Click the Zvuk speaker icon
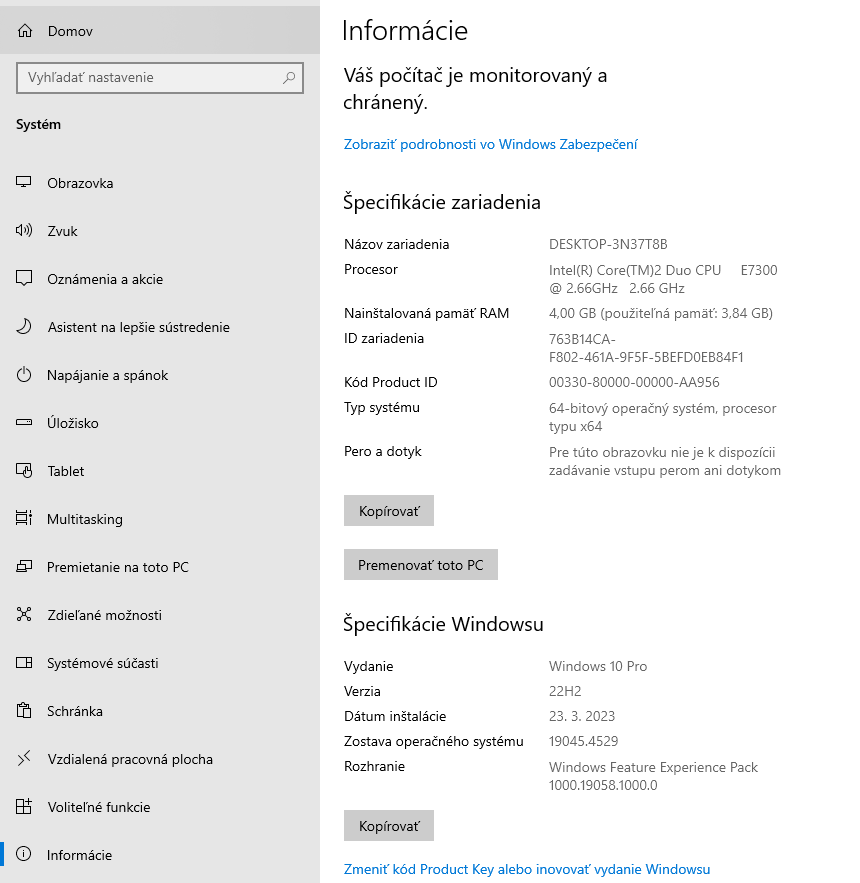 (25, 231)
